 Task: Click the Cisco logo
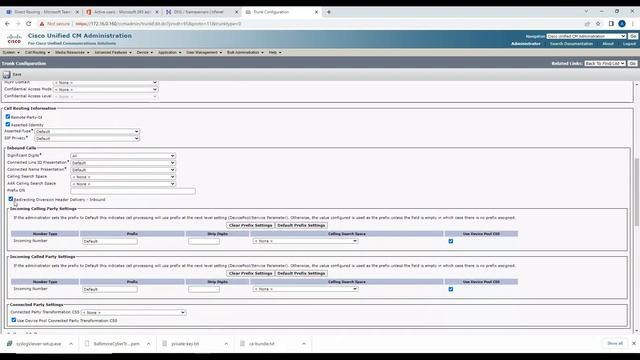14,39
